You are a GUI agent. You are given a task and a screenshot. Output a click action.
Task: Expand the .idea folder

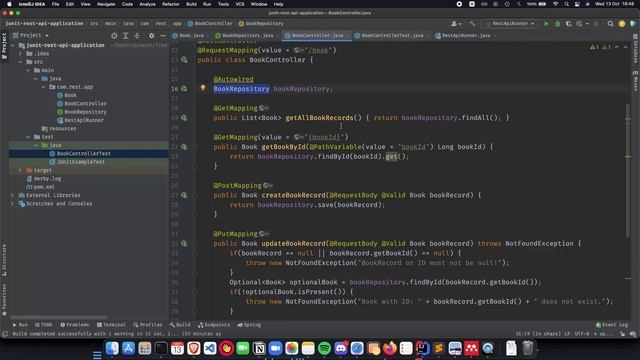point(20,53)
